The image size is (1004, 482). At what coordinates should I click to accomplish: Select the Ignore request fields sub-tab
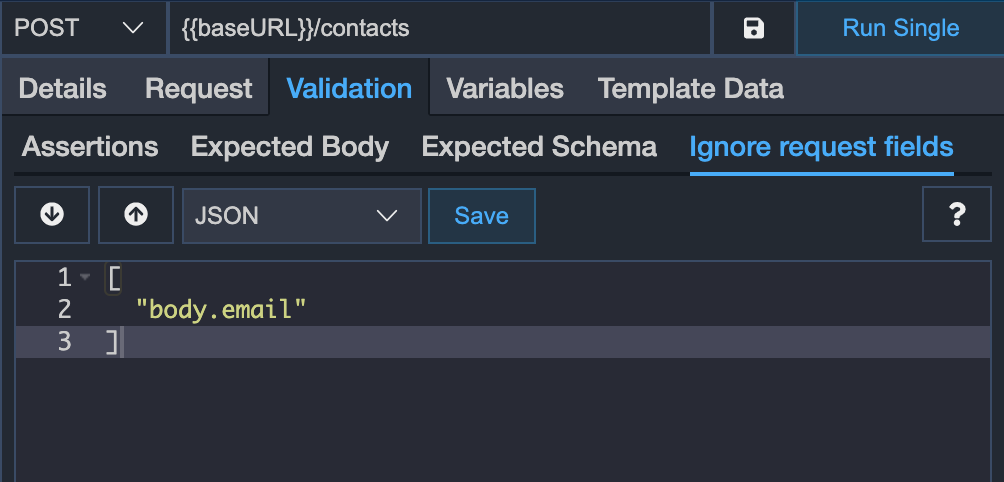pos(822,147)
